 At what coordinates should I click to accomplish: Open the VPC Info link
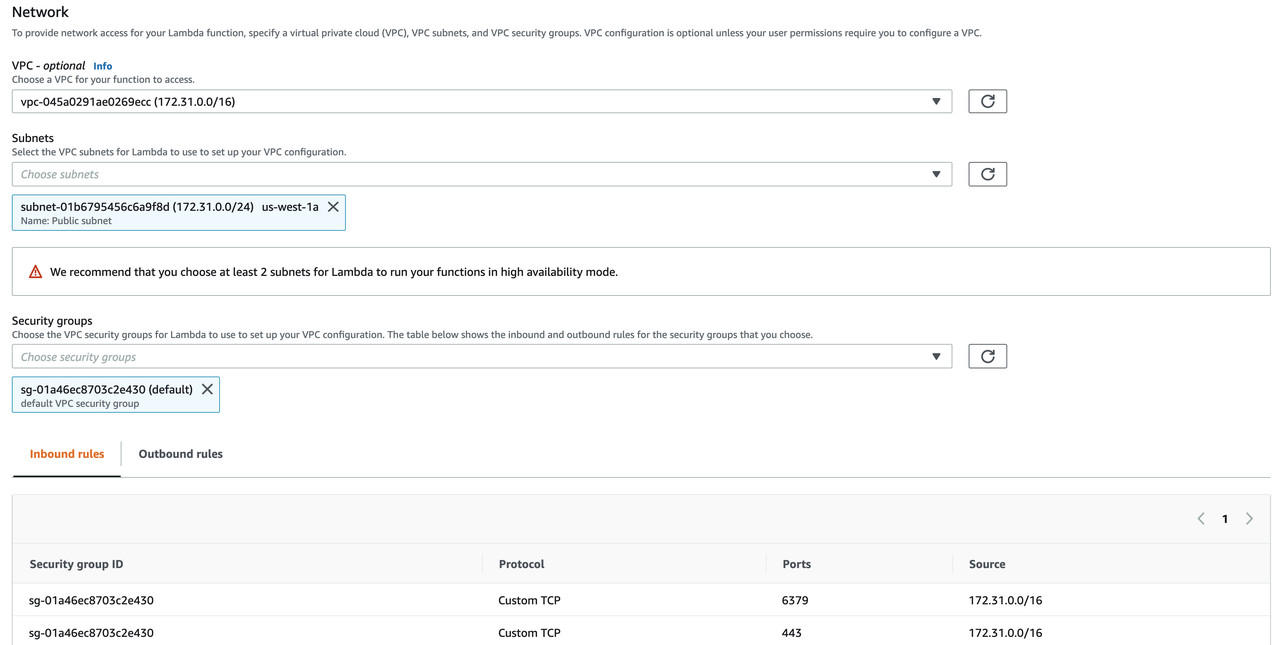pyautogui.click(x=102, y=65)
